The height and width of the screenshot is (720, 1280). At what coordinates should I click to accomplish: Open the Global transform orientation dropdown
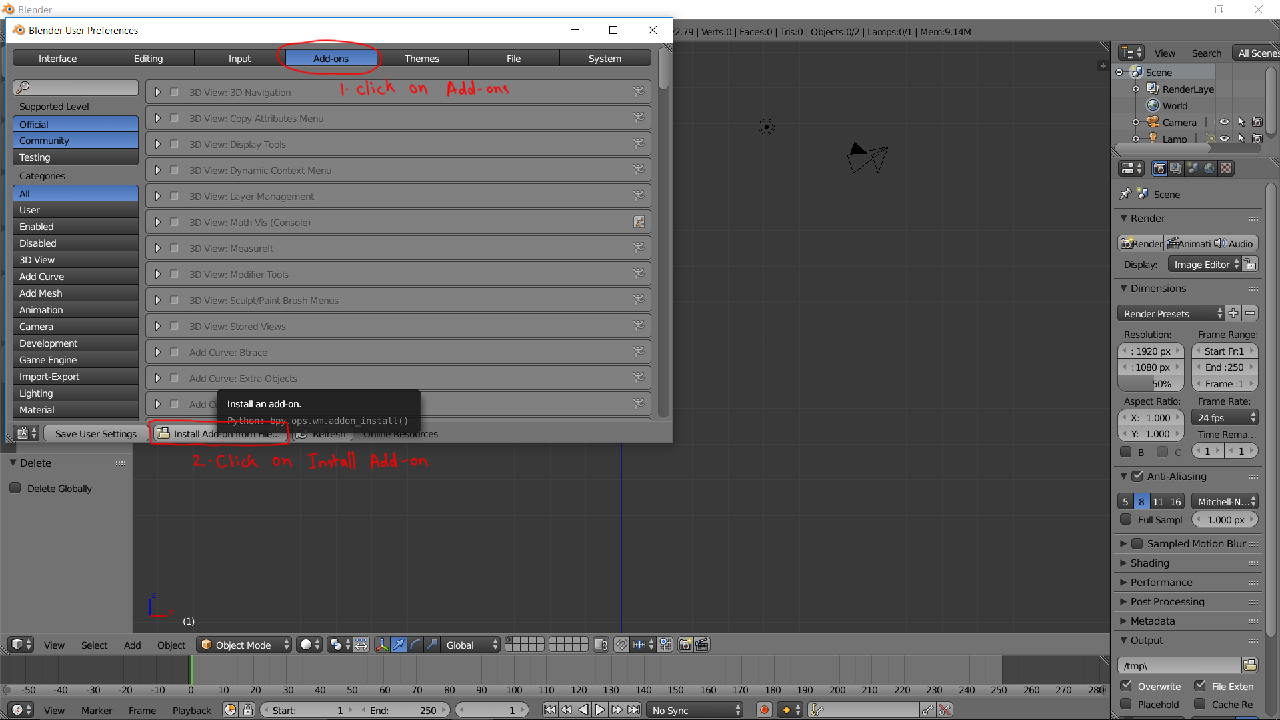470,645
